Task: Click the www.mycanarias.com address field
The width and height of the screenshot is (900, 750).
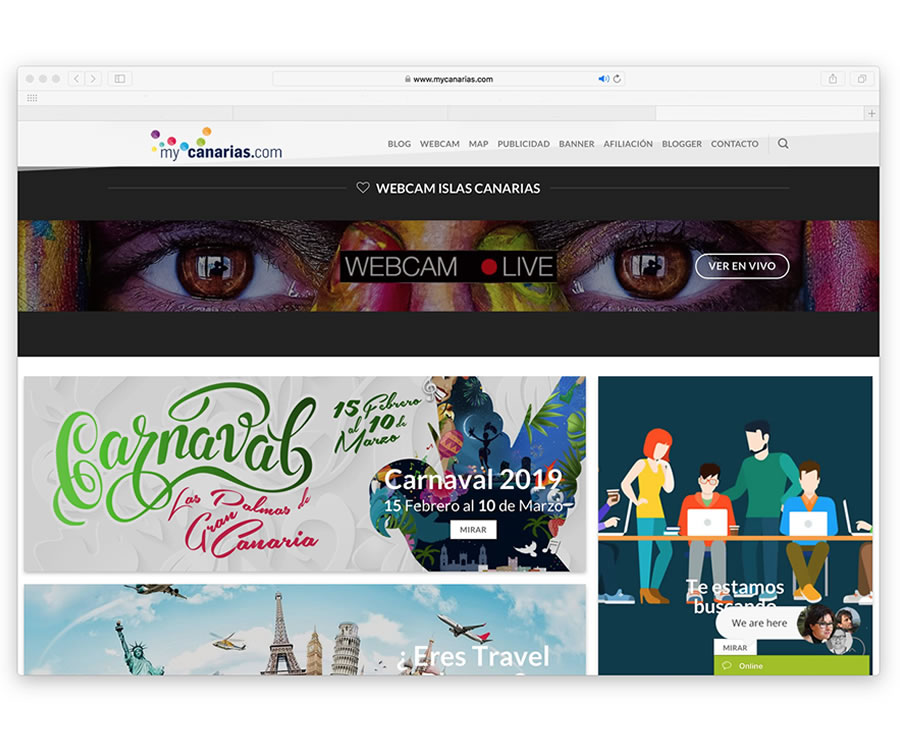Action: pyautogui.click(x=452, y=79)
